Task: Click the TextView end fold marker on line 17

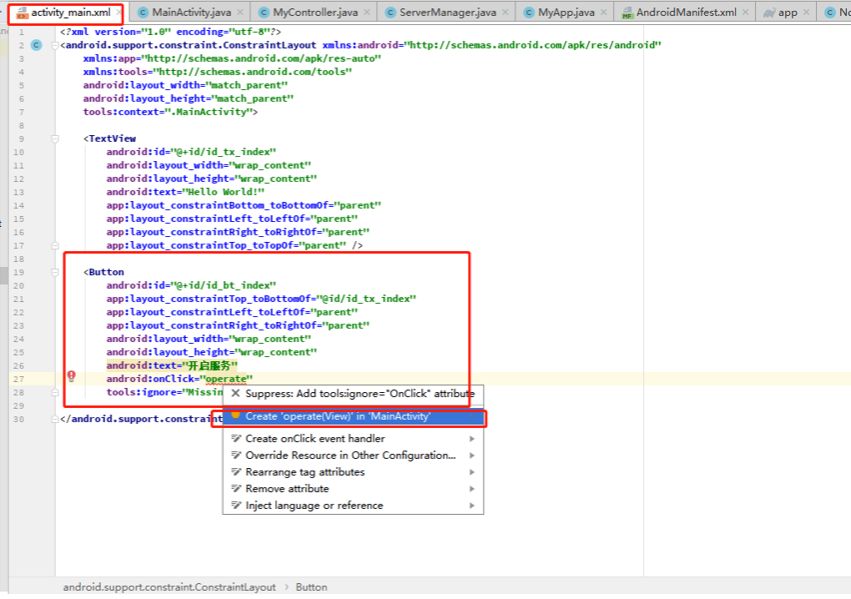Action: pos(55,246)
